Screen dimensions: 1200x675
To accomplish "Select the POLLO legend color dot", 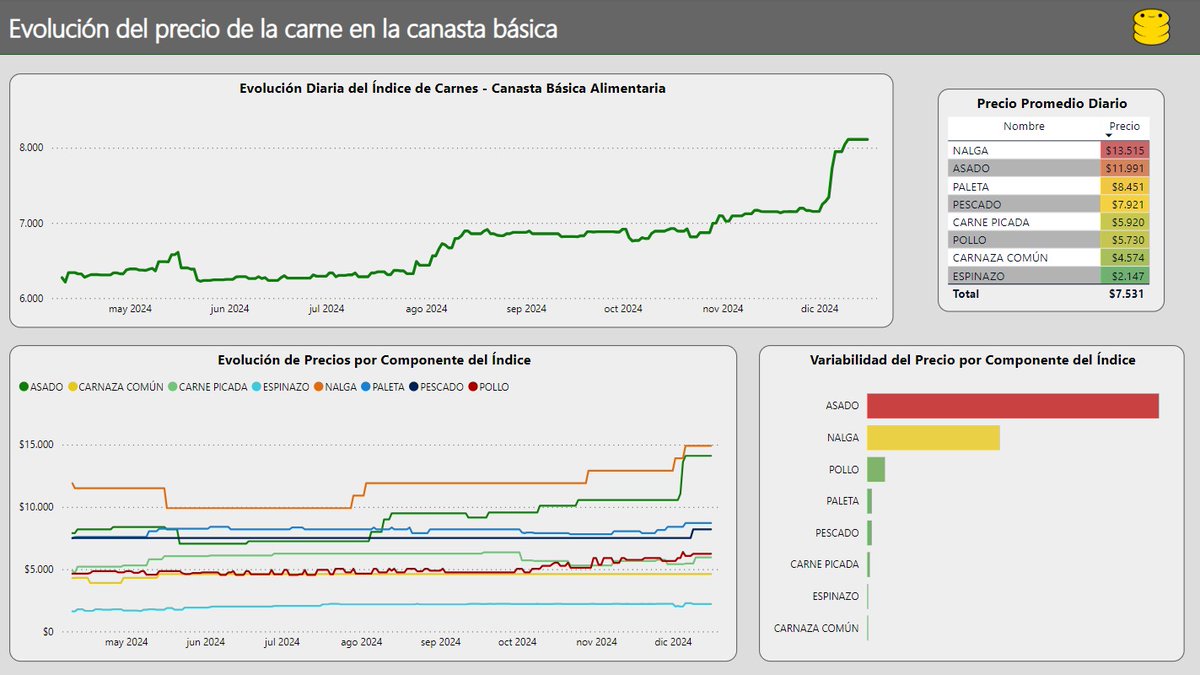I will coord(472,388).
